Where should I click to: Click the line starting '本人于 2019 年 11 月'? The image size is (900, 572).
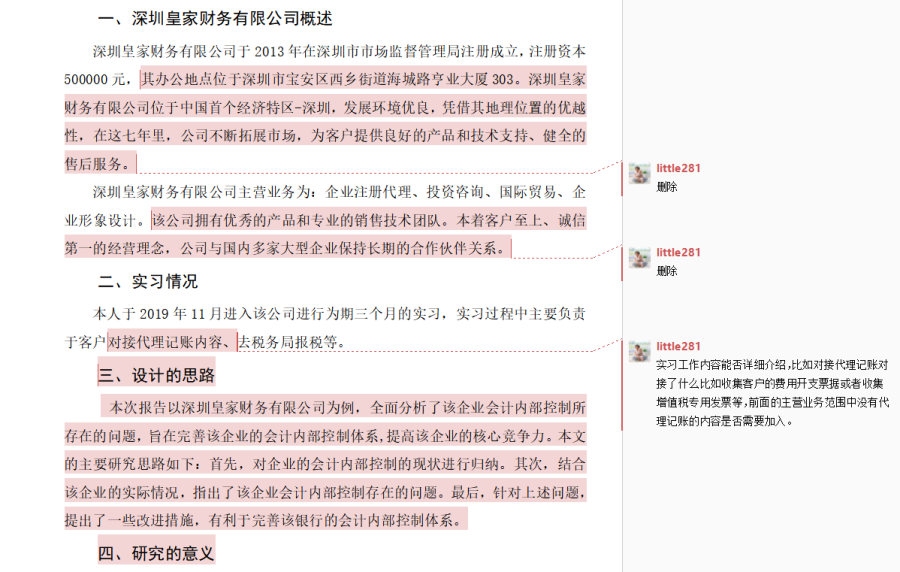[x=339, y=314]
